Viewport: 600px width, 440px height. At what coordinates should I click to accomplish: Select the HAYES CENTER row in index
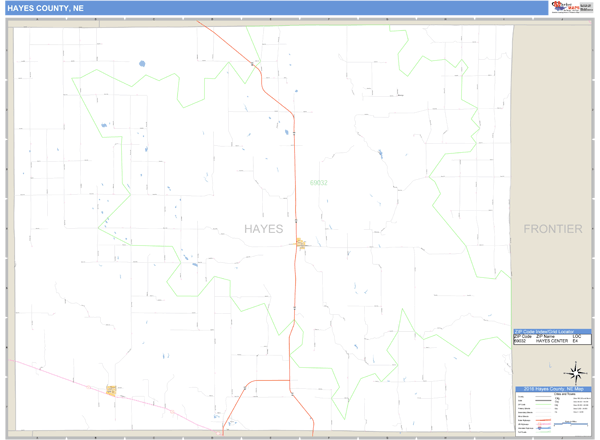[552, 343]
